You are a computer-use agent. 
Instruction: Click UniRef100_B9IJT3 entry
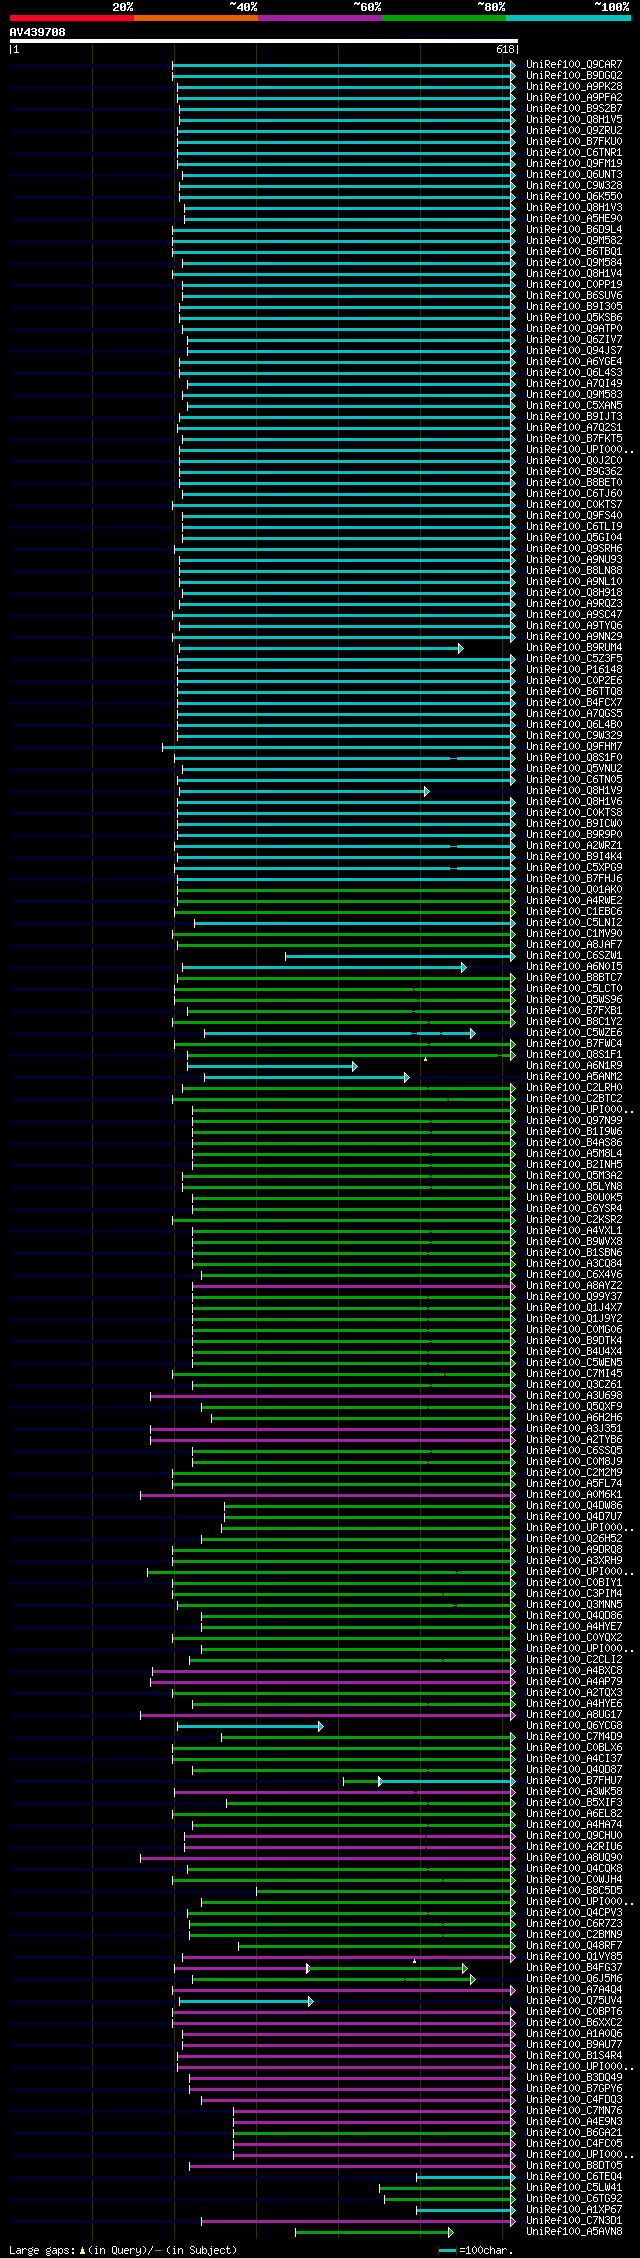(x=574, y=416)
